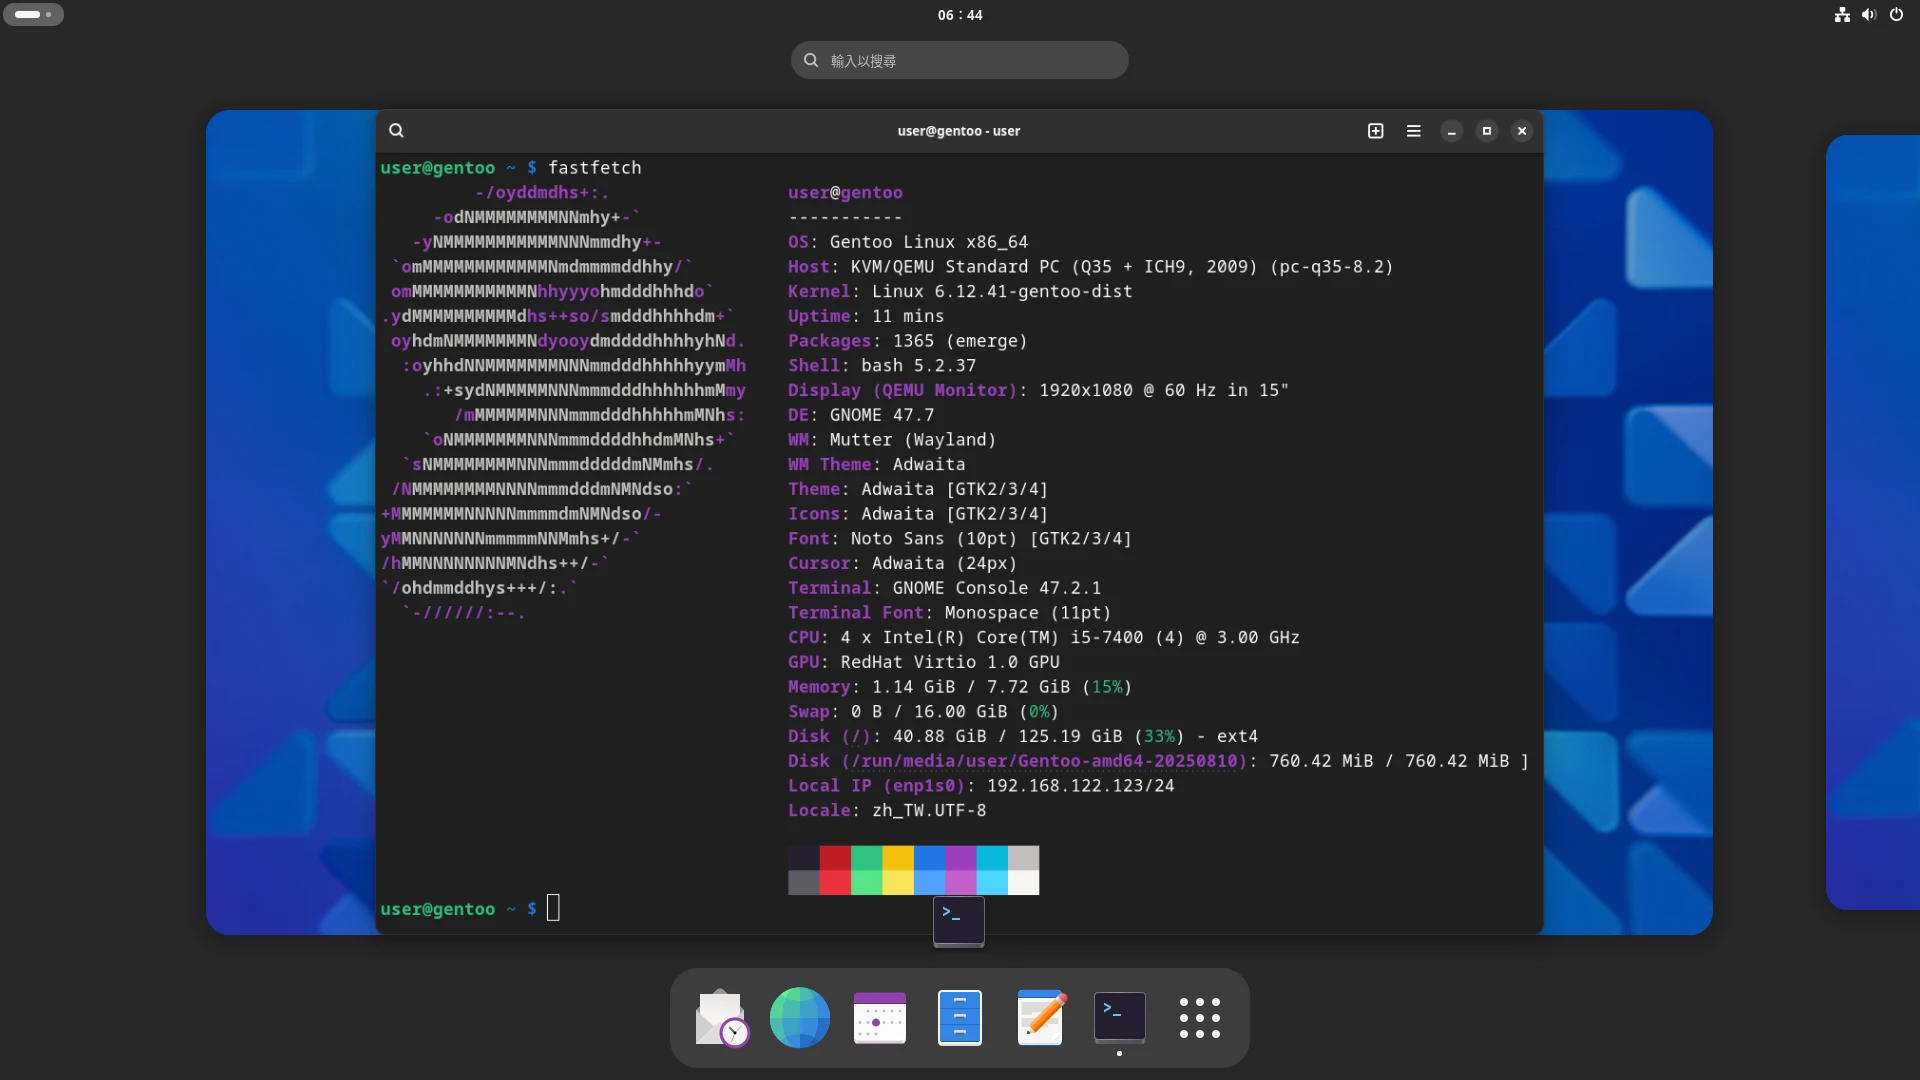
Task: Open the Files manager dock icon
Action: pyautogui.click(x=959, y=1018)
